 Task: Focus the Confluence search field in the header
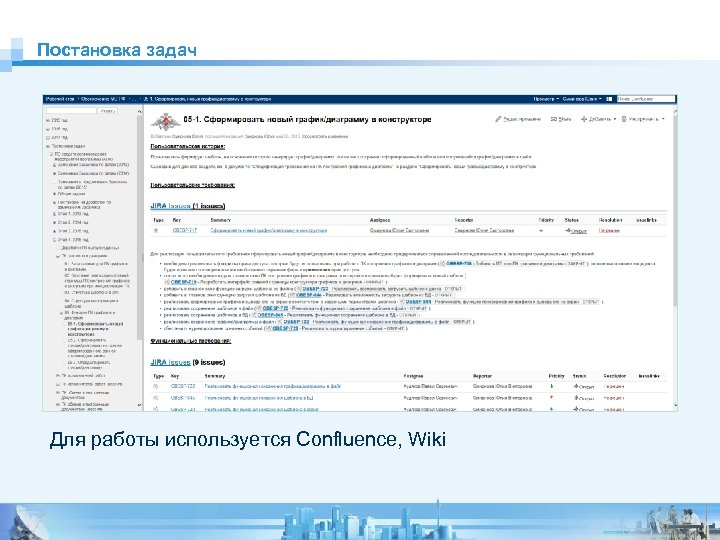646,99
